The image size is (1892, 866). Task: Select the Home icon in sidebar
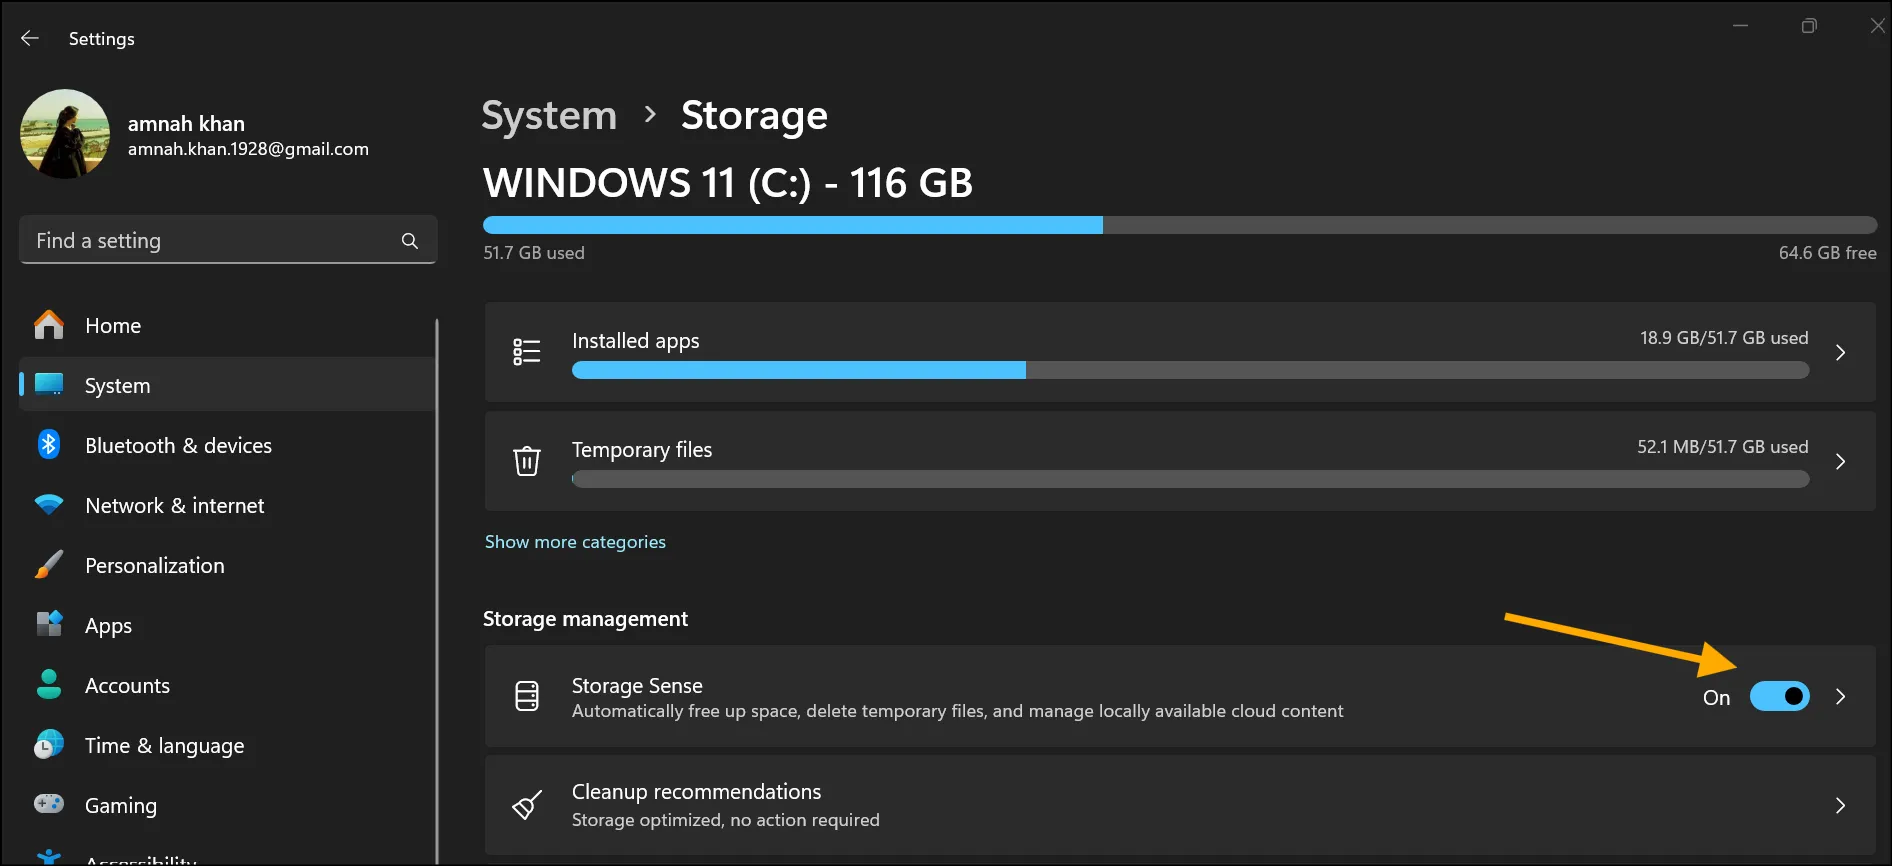point(48,325)
